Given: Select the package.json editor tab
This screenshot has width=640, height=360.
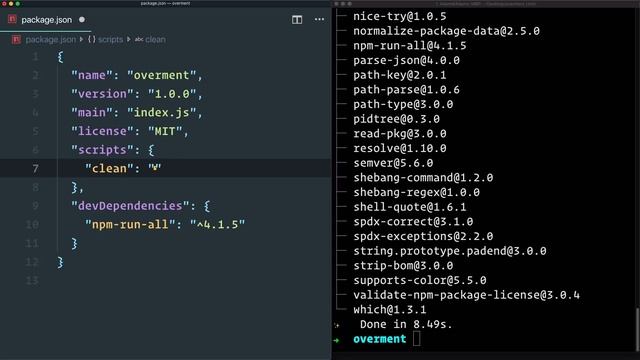Looking at the screenshot, I should (47, 20).
